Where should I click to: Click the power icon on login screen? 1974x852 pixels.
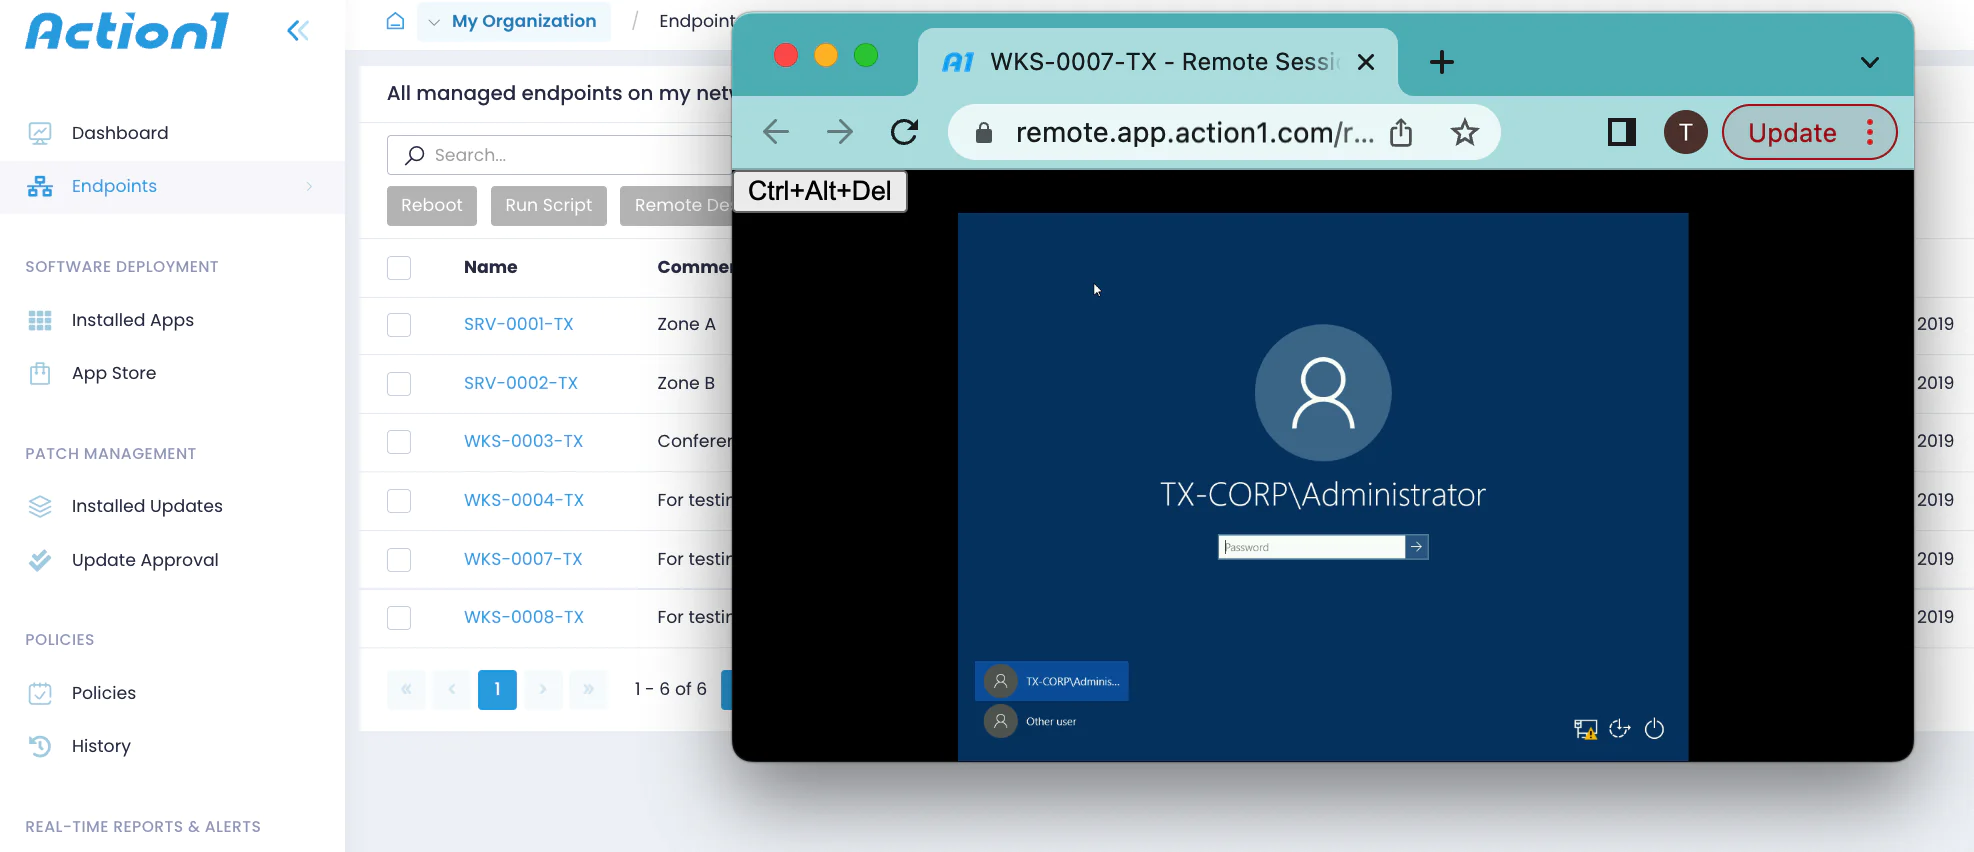point(1654,729)
